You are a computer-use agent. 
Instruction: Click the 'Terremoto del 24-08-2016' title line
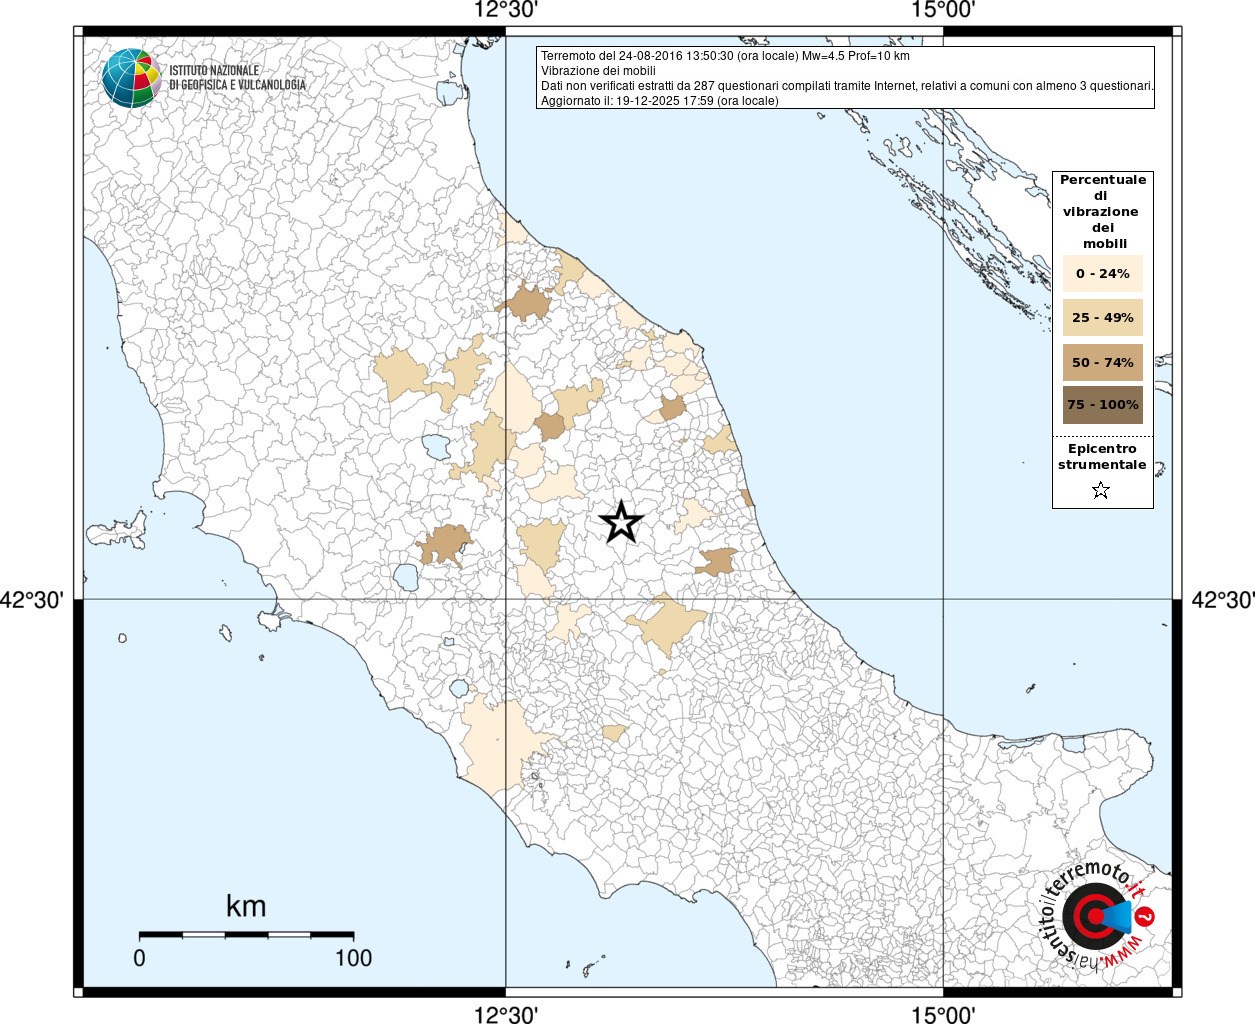click(x=725, y=56)
